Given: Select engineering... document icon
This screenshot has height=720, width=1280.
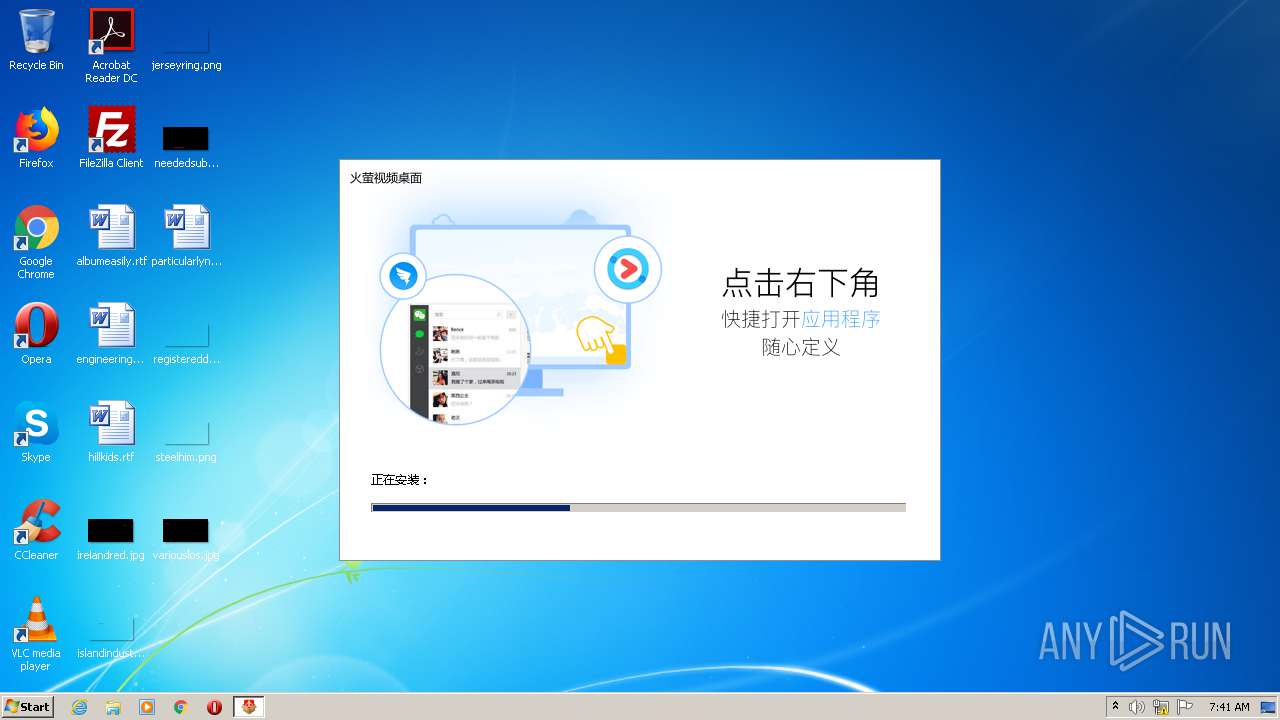Looking at the screenshot, I should (x=111, y=334).
